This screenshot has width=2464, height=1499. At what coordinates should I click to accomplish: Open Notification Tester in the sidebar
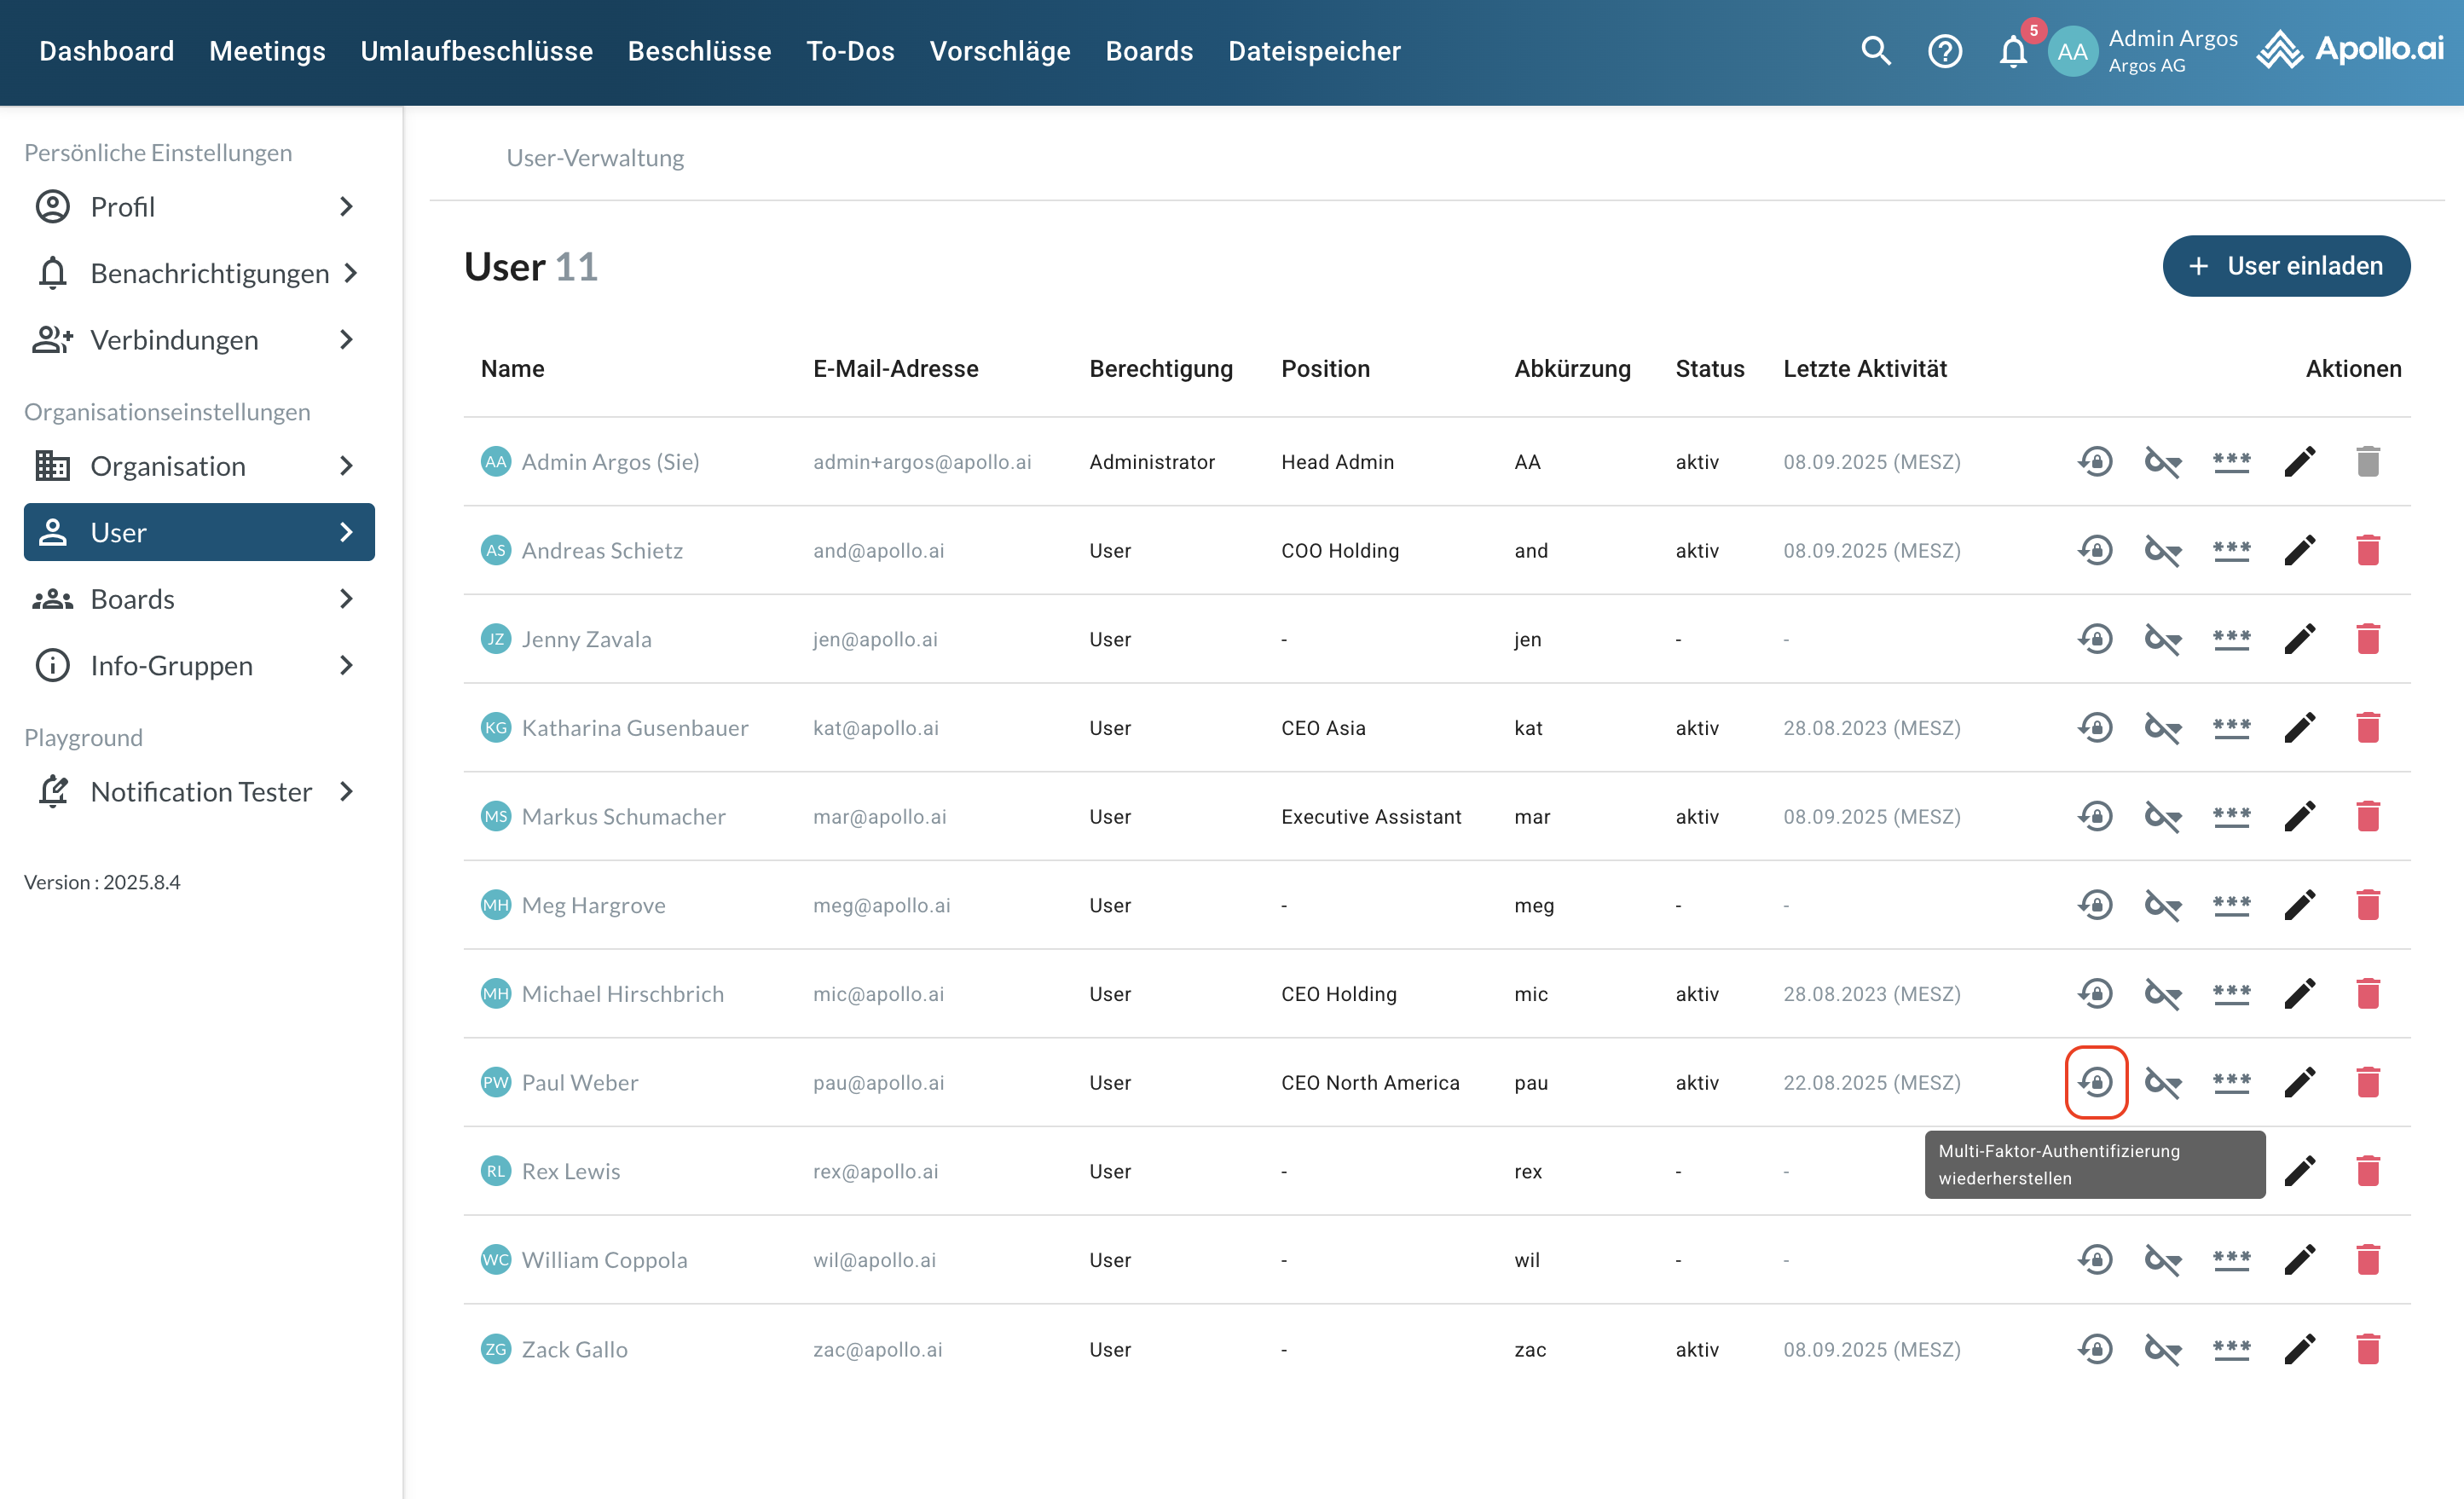(x=200, y=792)
